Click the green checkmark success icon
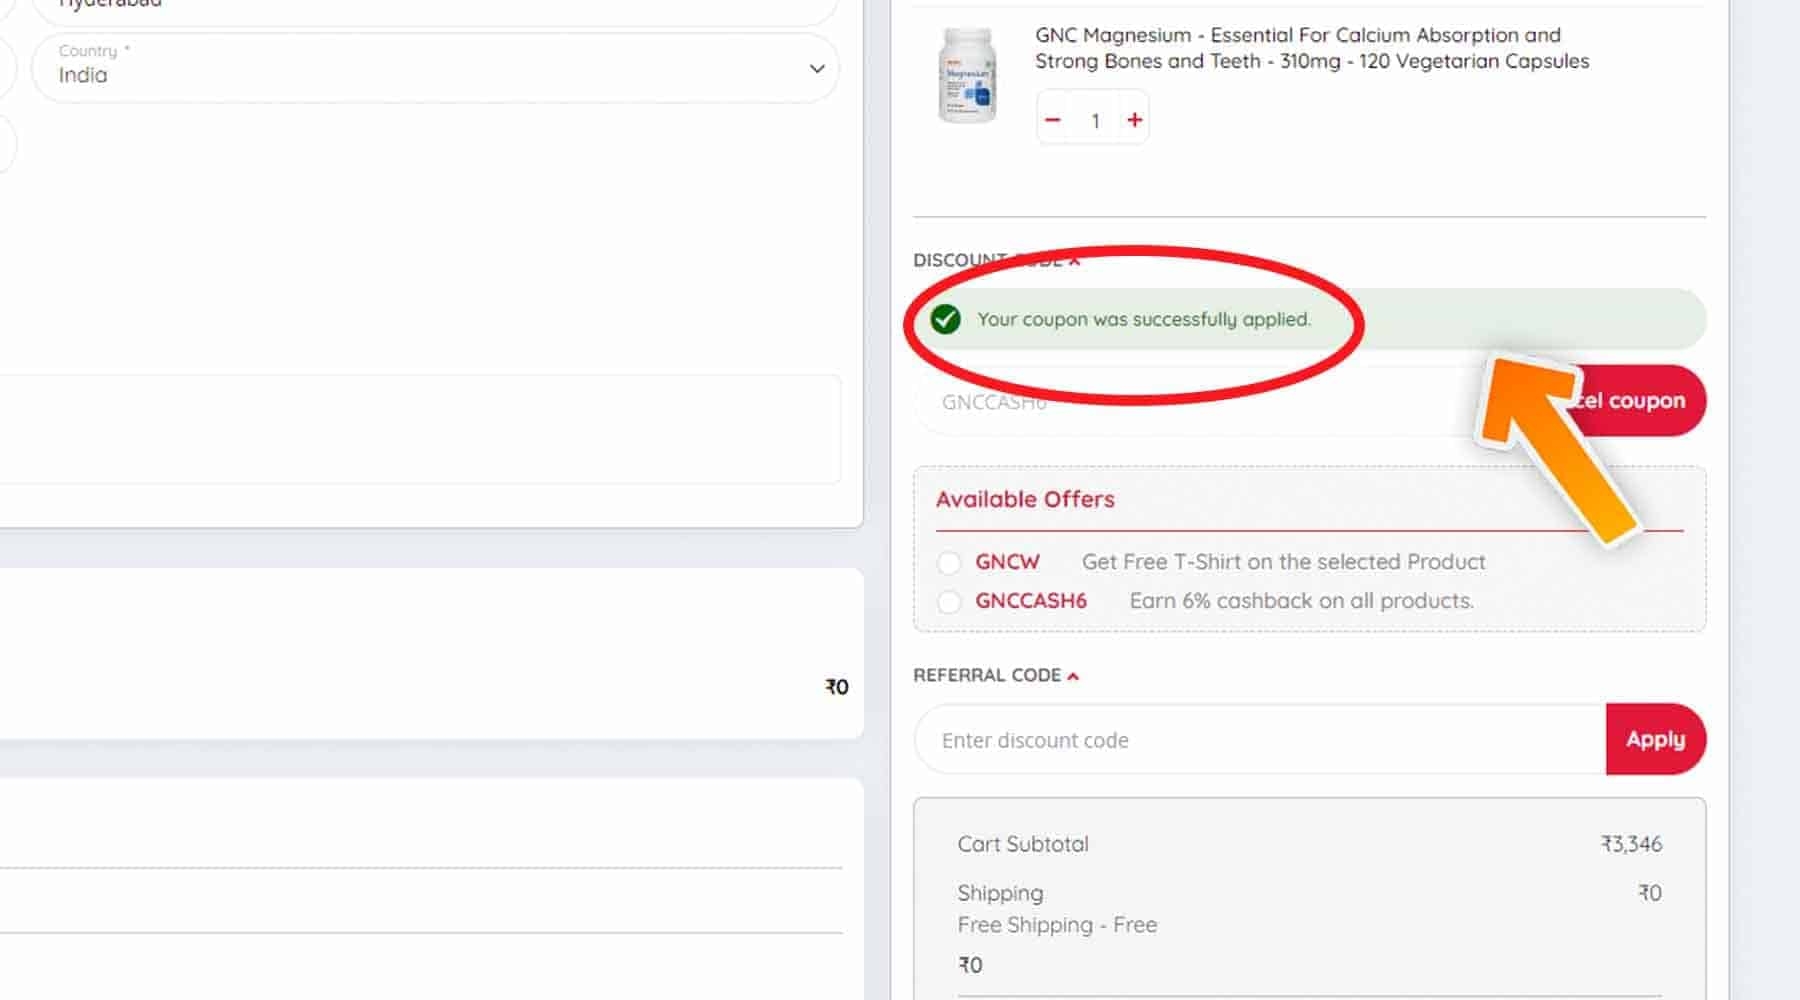The image size is (1800, 1000). click(x=945, y=319)
